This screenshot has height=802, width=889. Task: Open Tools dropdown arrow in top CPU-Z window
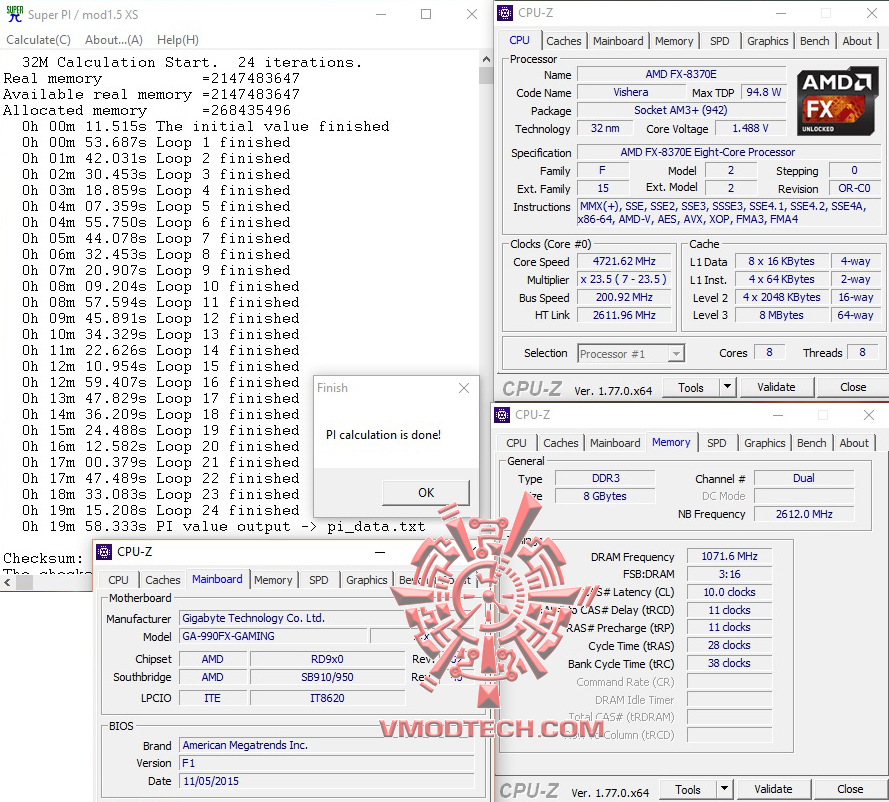[727, 387]
